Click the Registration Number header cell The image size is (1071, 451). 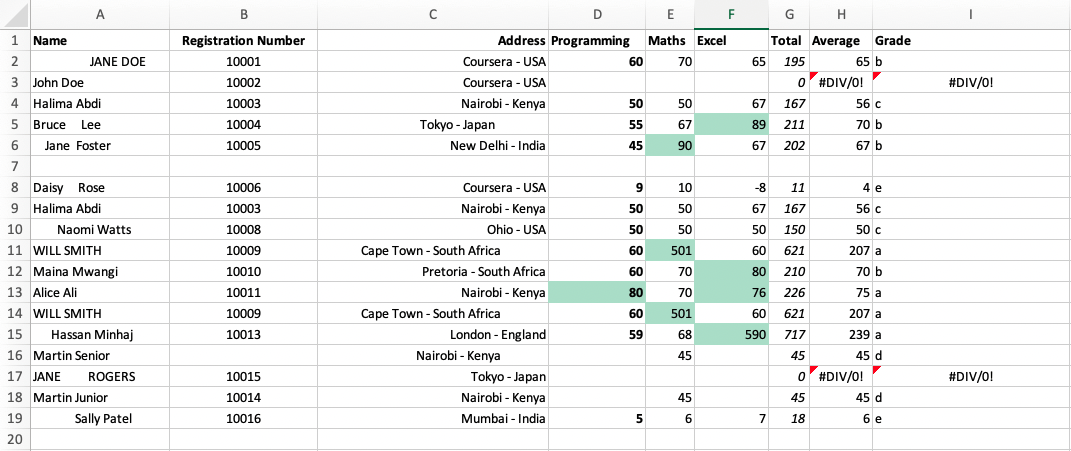point(243,41)
